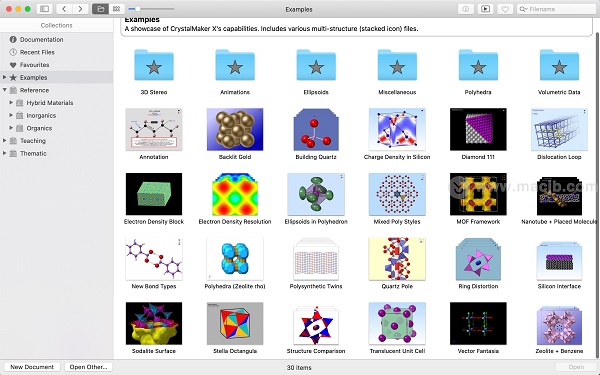600x375 pixels.
Task: Select the Ring Distortion example
Action: (x=478, y=259)
